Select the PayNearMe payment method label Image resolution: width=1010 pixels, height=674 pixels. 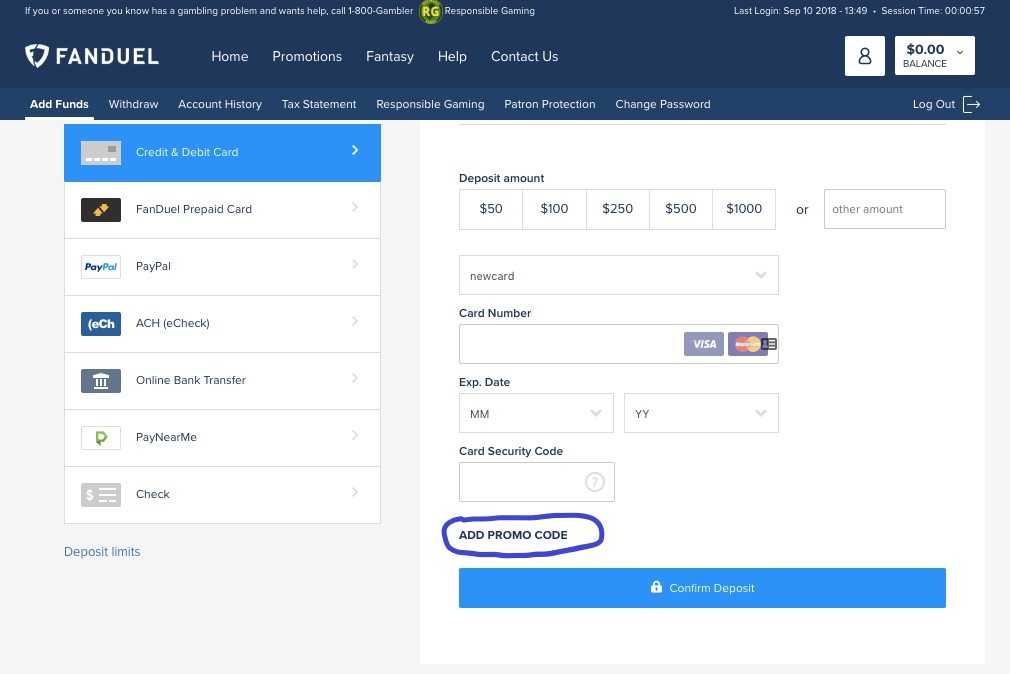166,437
